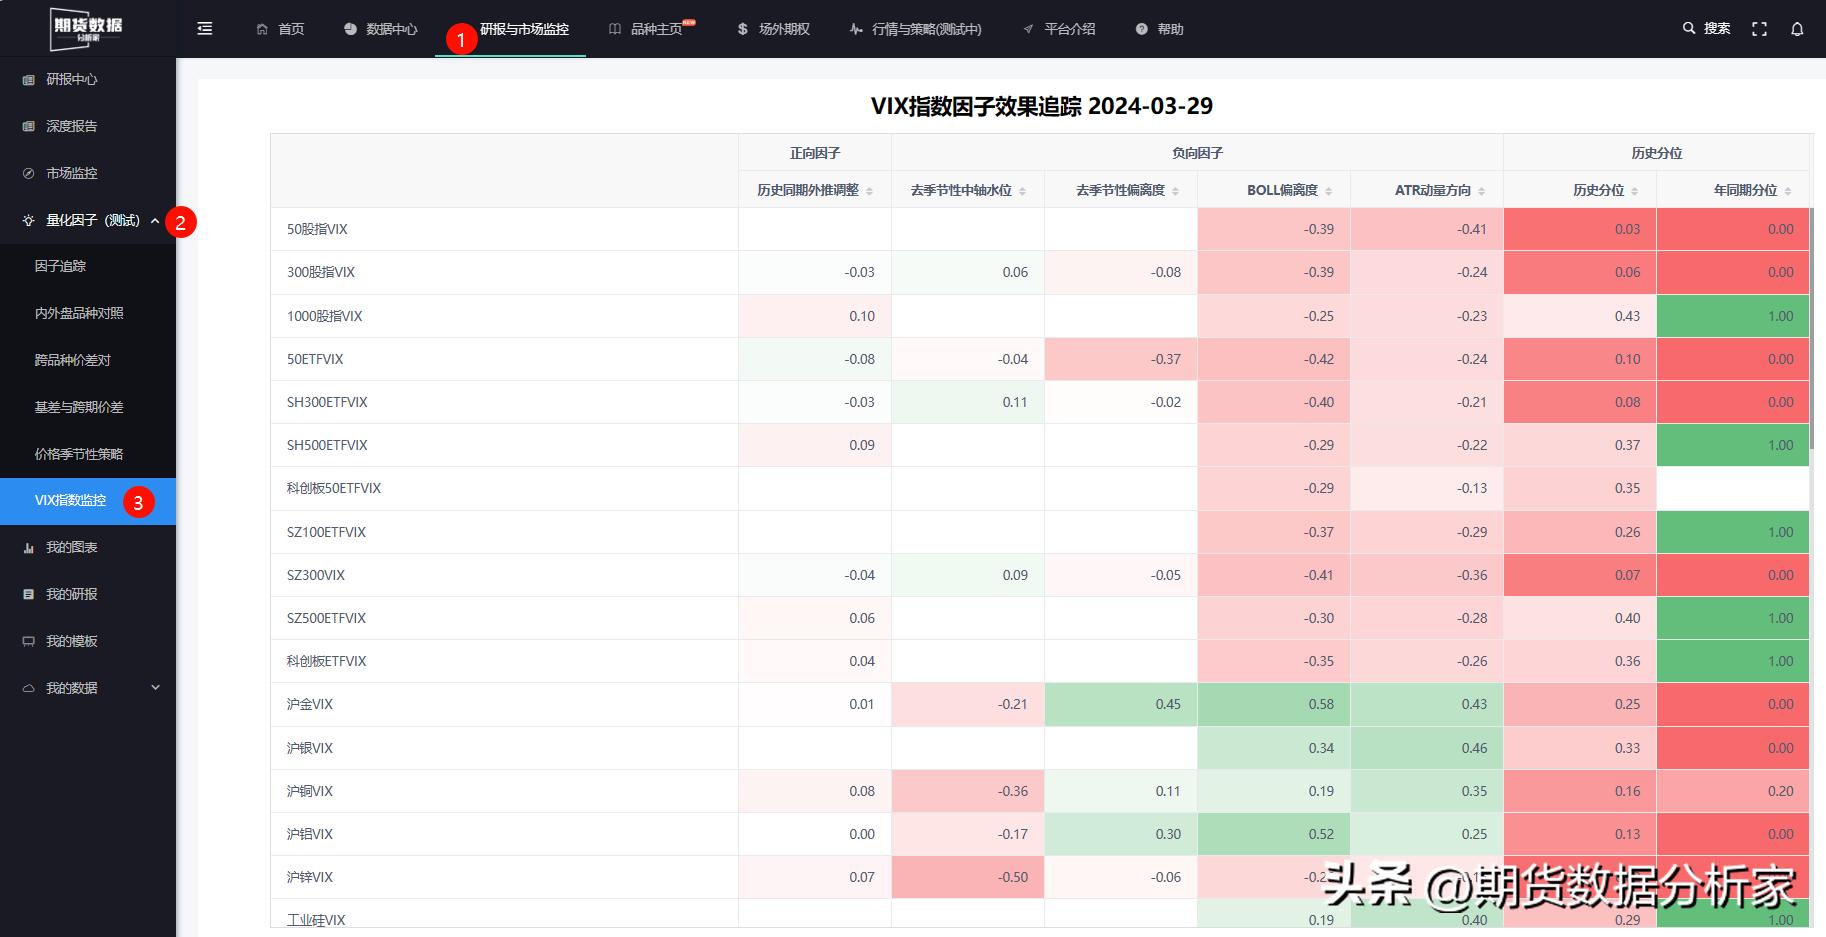This screenshot has width=1826, height=937.
Task: Select the 场外期权 dollar icon
Action: coord(741,28)
